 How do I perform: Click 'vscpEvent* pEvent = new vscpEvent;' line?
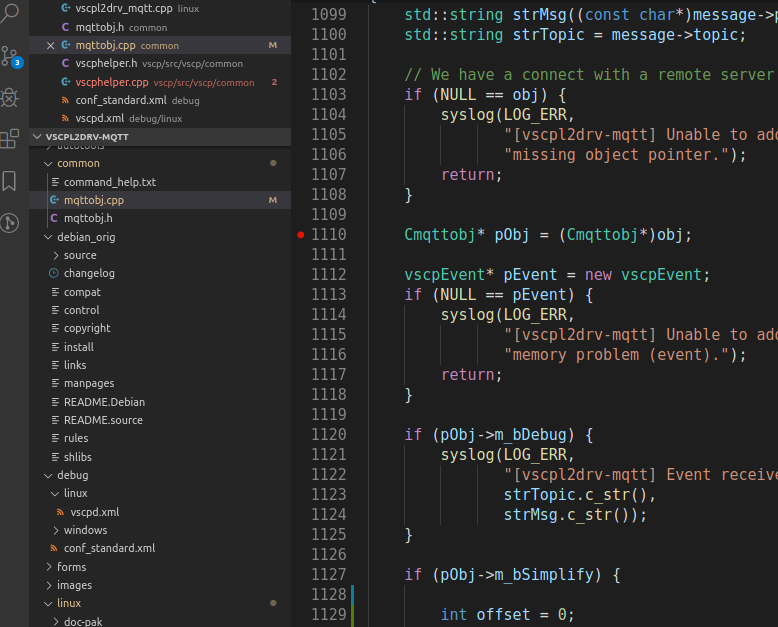[557, 275]
